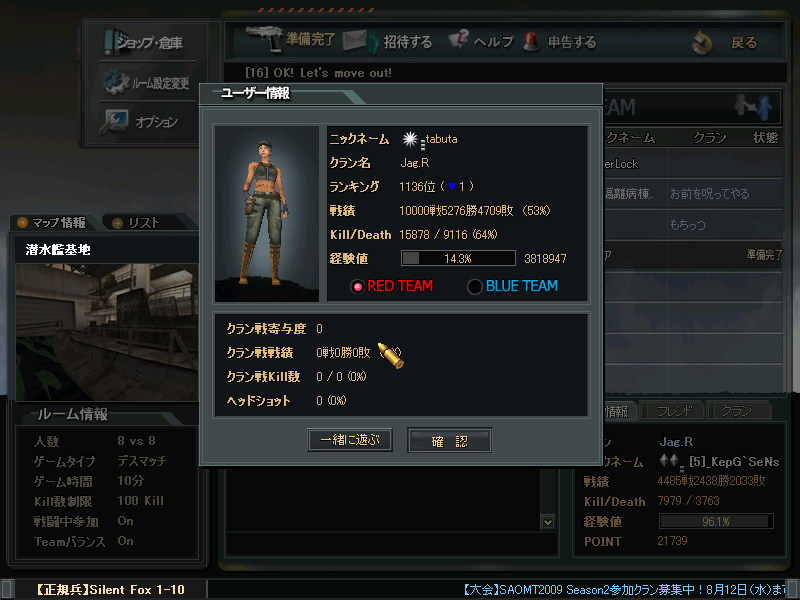This screenshot has height=600, width=800.
Task: Click the 戻る return arrow icon
Action: click(702, 42)
